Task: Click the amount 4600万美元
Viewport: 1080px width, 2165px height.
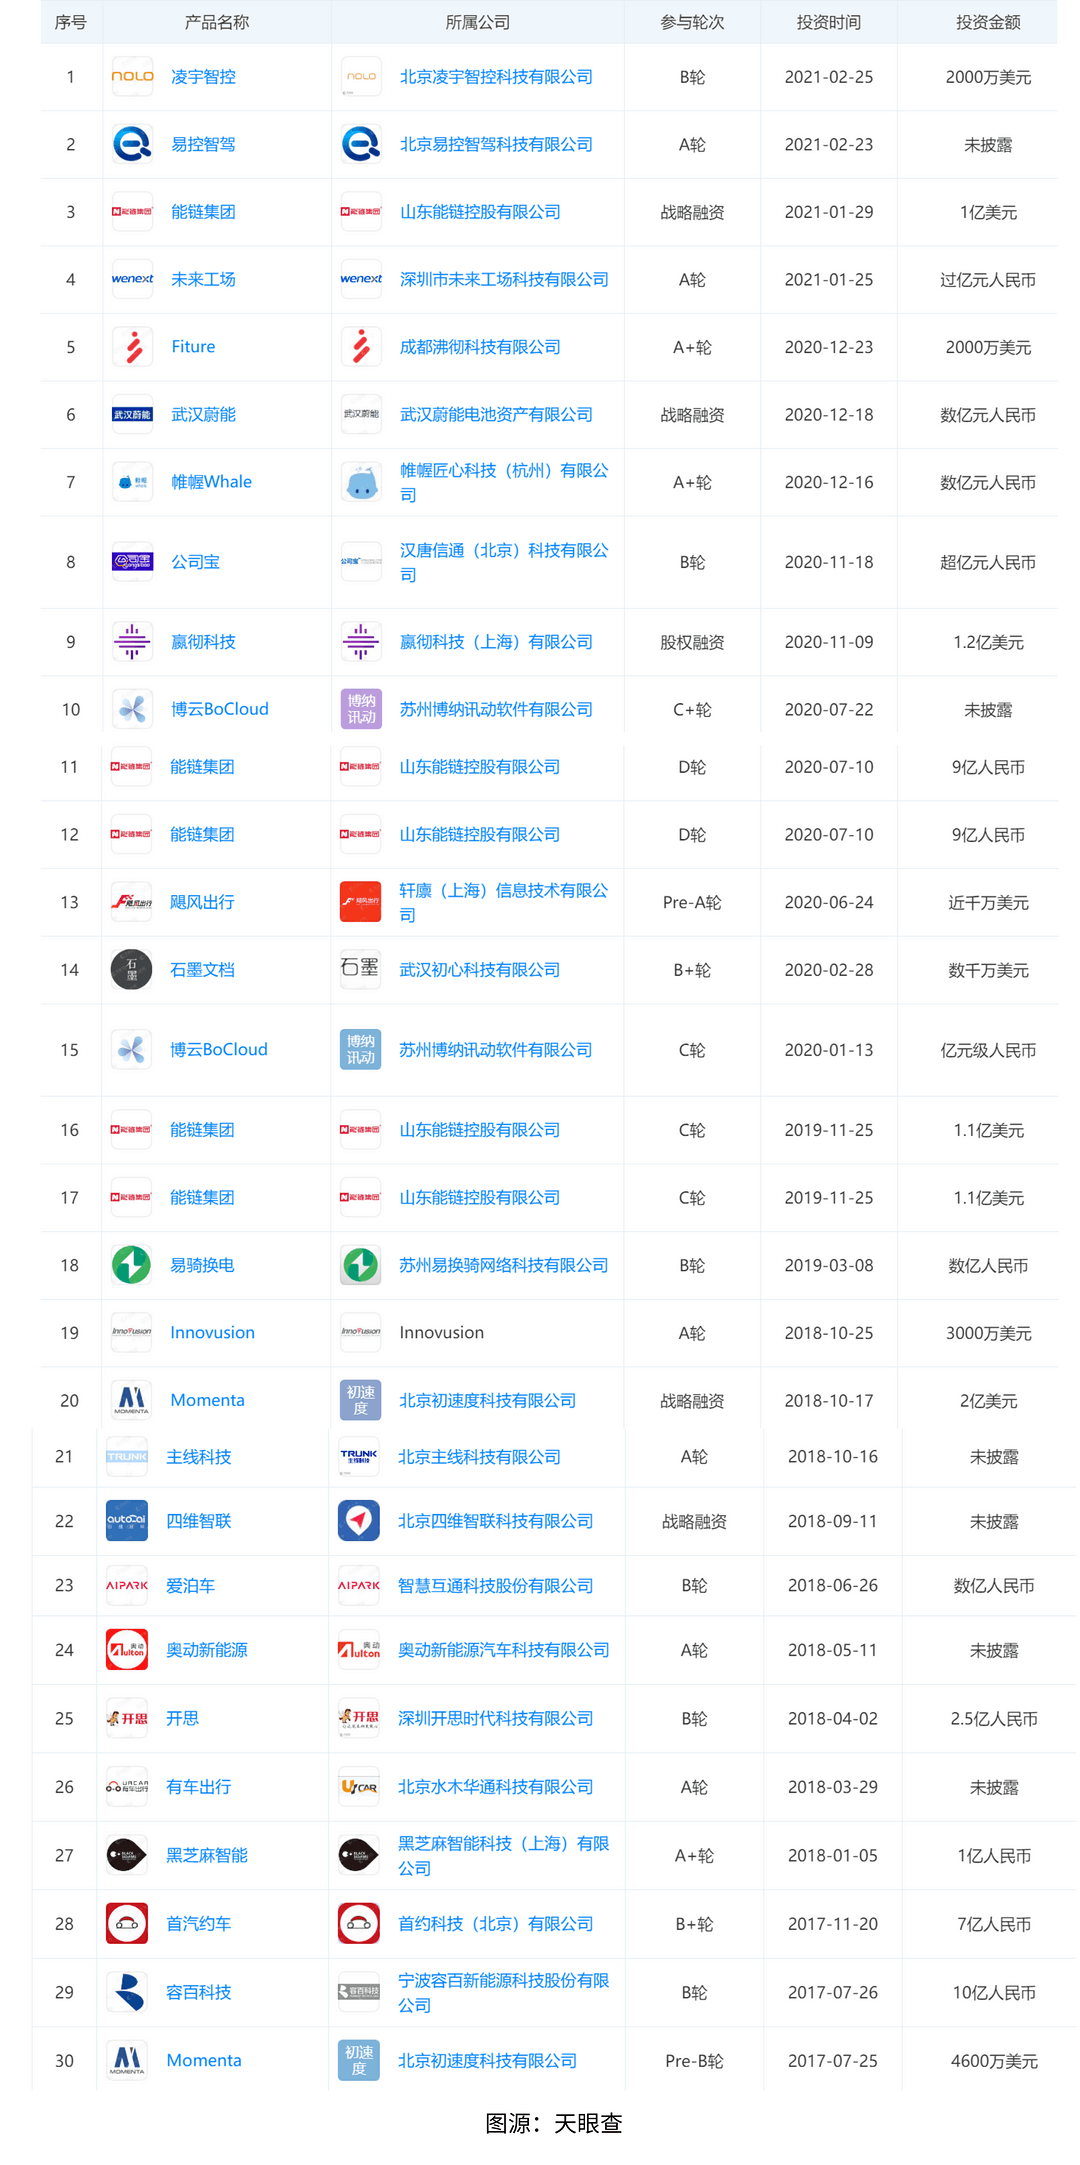Action: (x=994, y=2060)
